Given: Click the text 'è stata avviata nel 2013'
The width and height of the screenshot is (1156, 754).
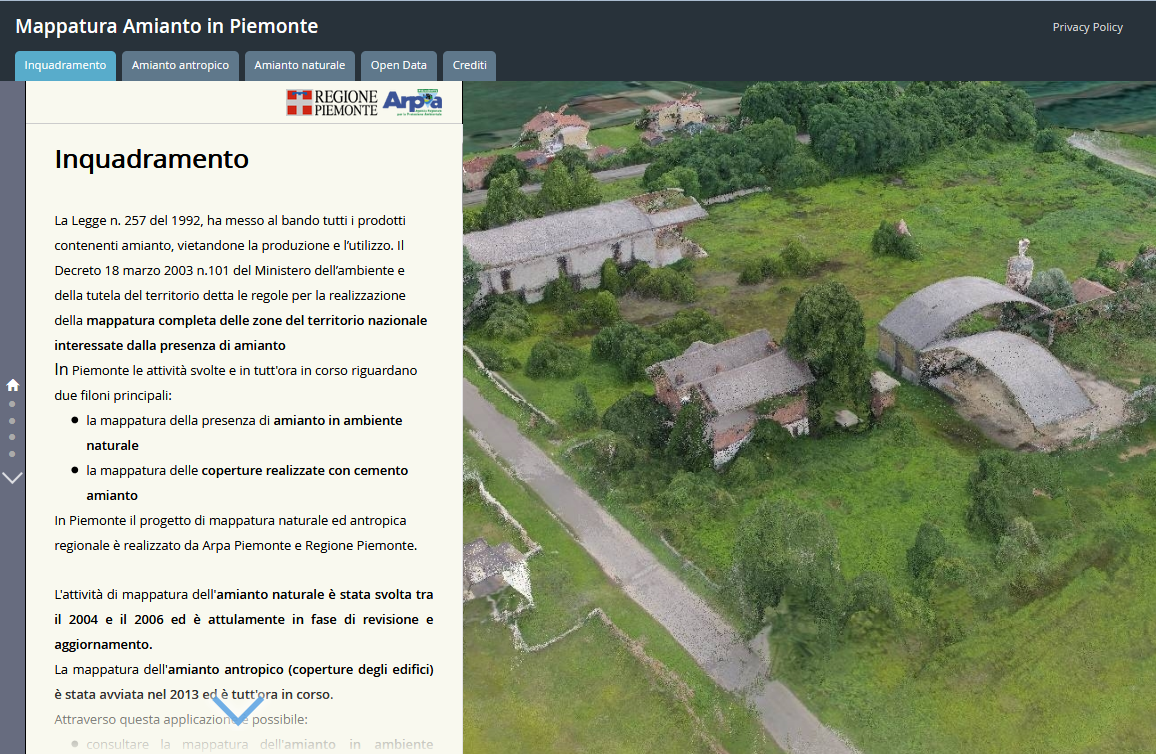Looking at the screenshot, I should pyautogui.click(x=127, y=695).
